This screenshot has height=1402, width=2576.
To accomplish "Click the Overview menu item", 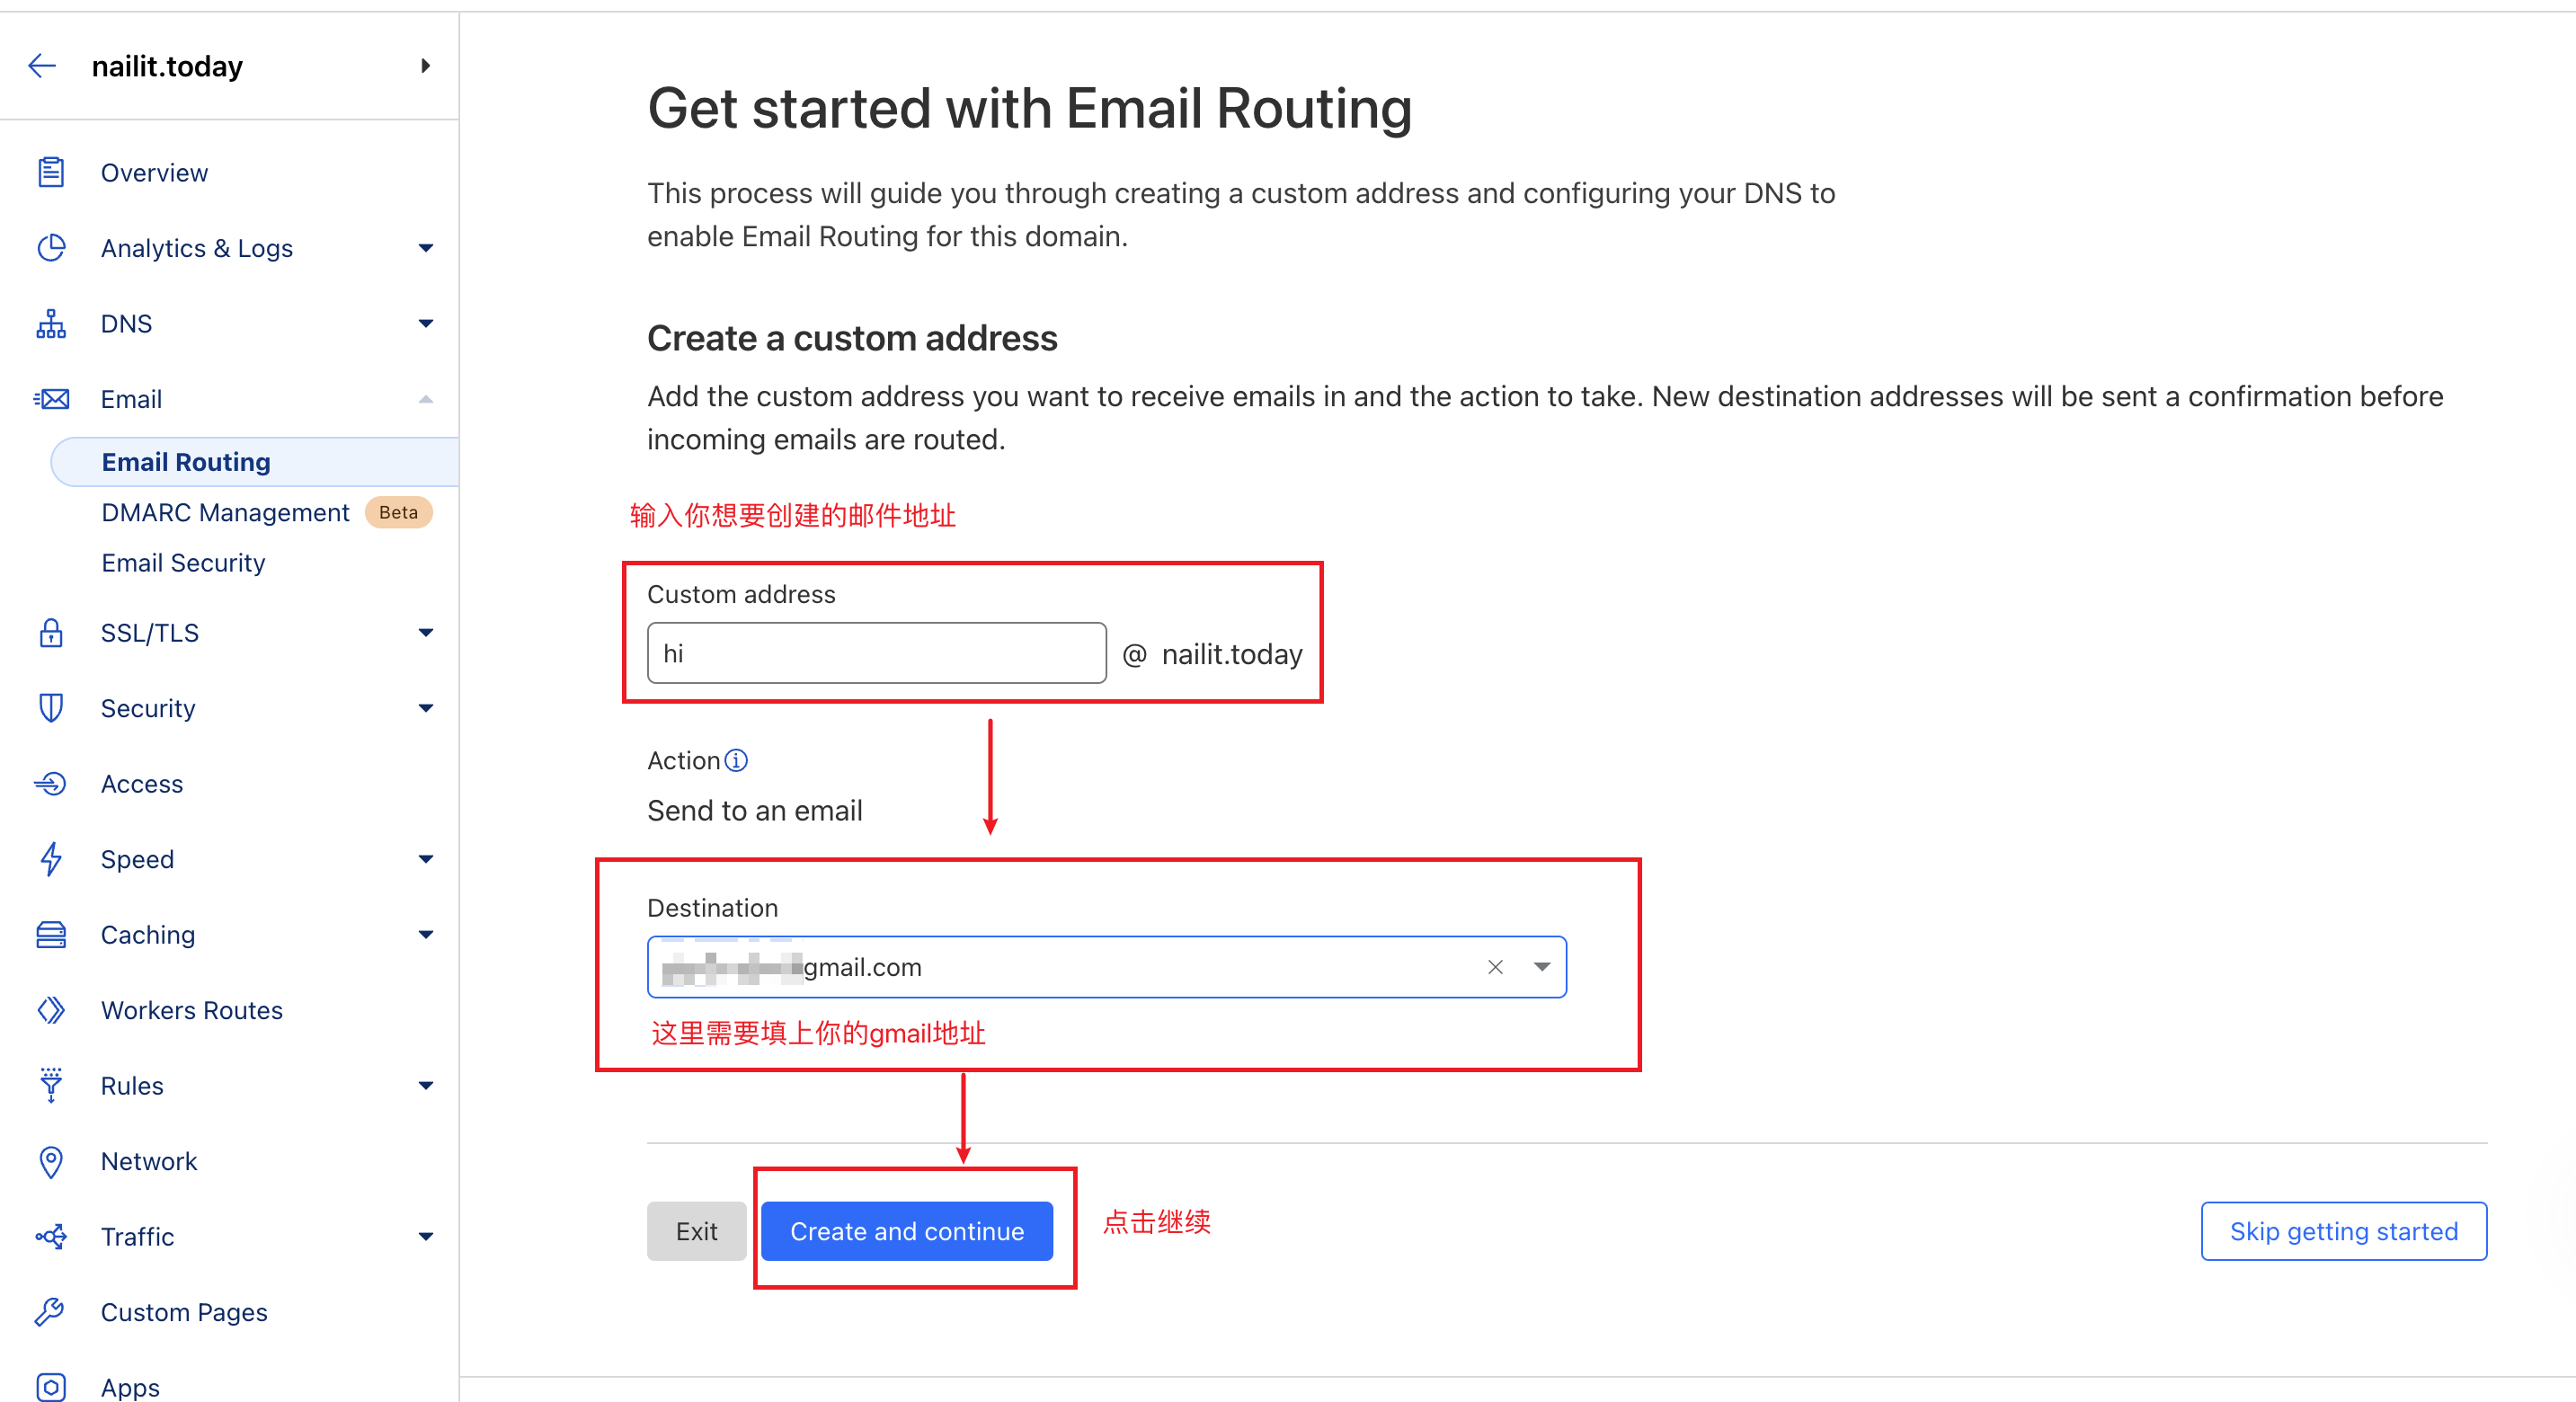I will click(154, 171).
